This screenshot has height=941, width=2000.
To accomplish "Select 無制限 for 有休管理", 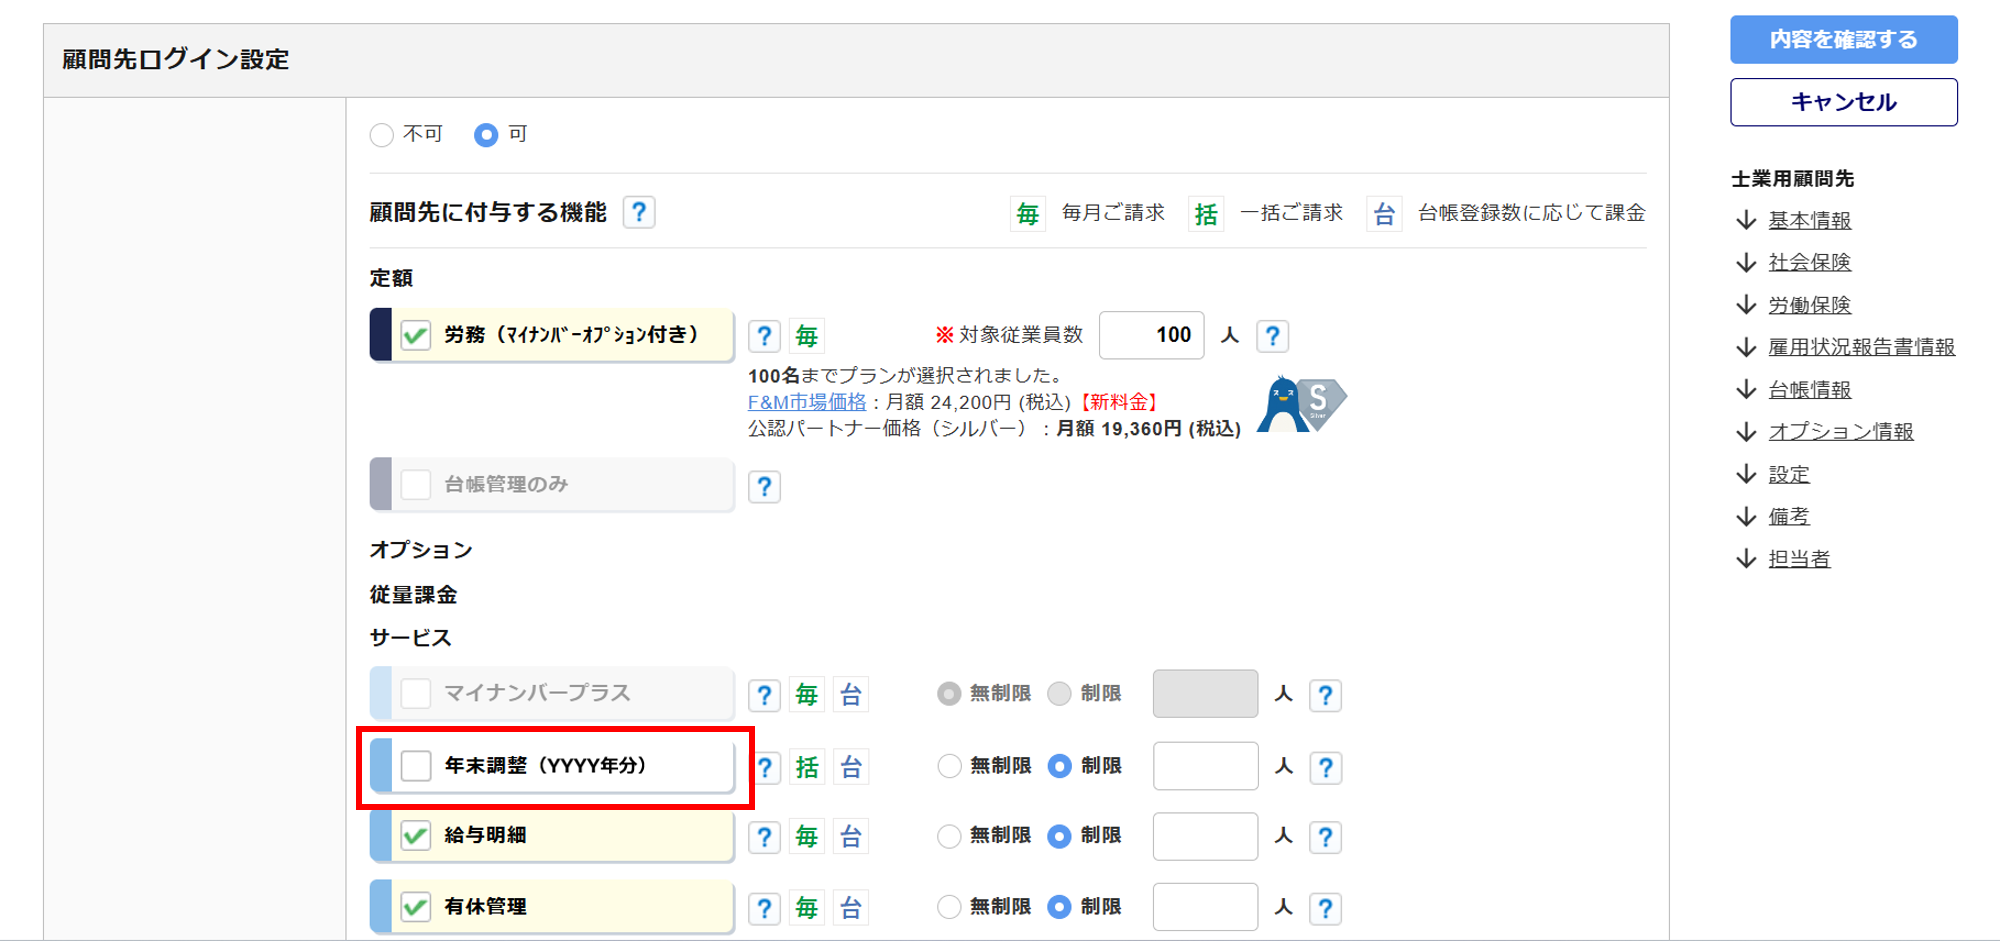I will pos(949,907).
